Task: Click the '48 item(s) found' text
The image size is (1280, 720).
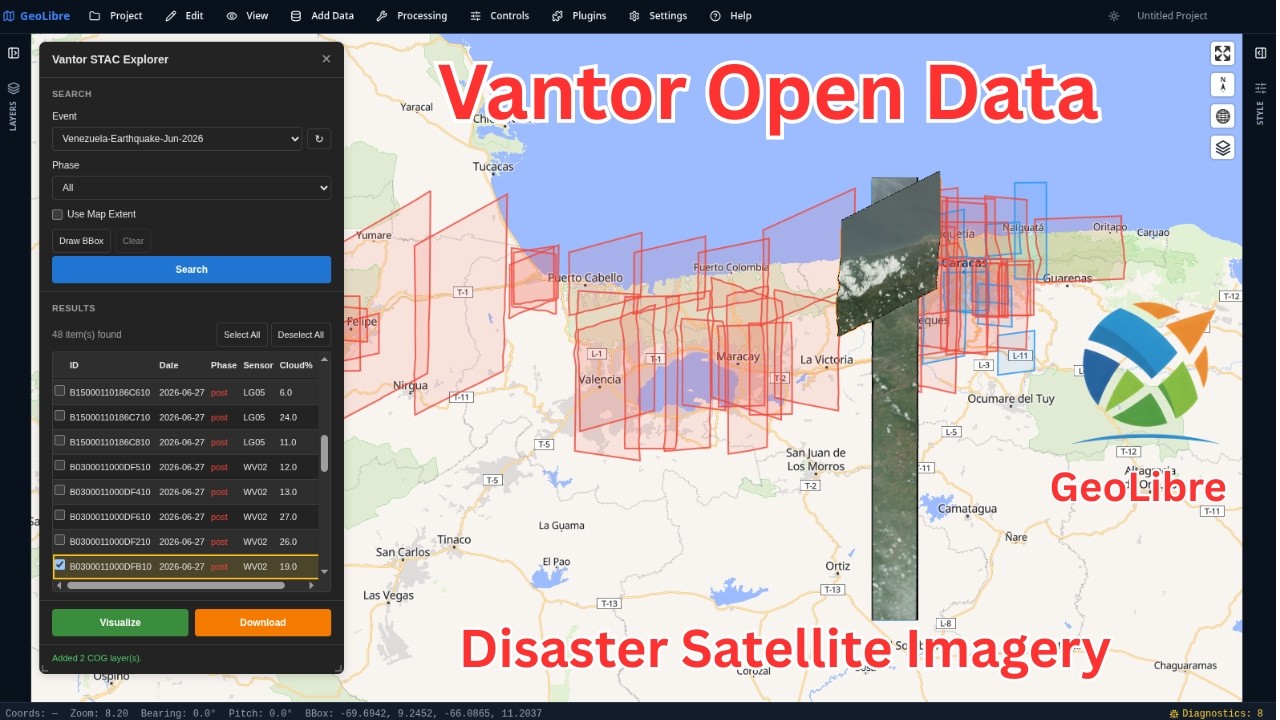Action: pos(87,335)
